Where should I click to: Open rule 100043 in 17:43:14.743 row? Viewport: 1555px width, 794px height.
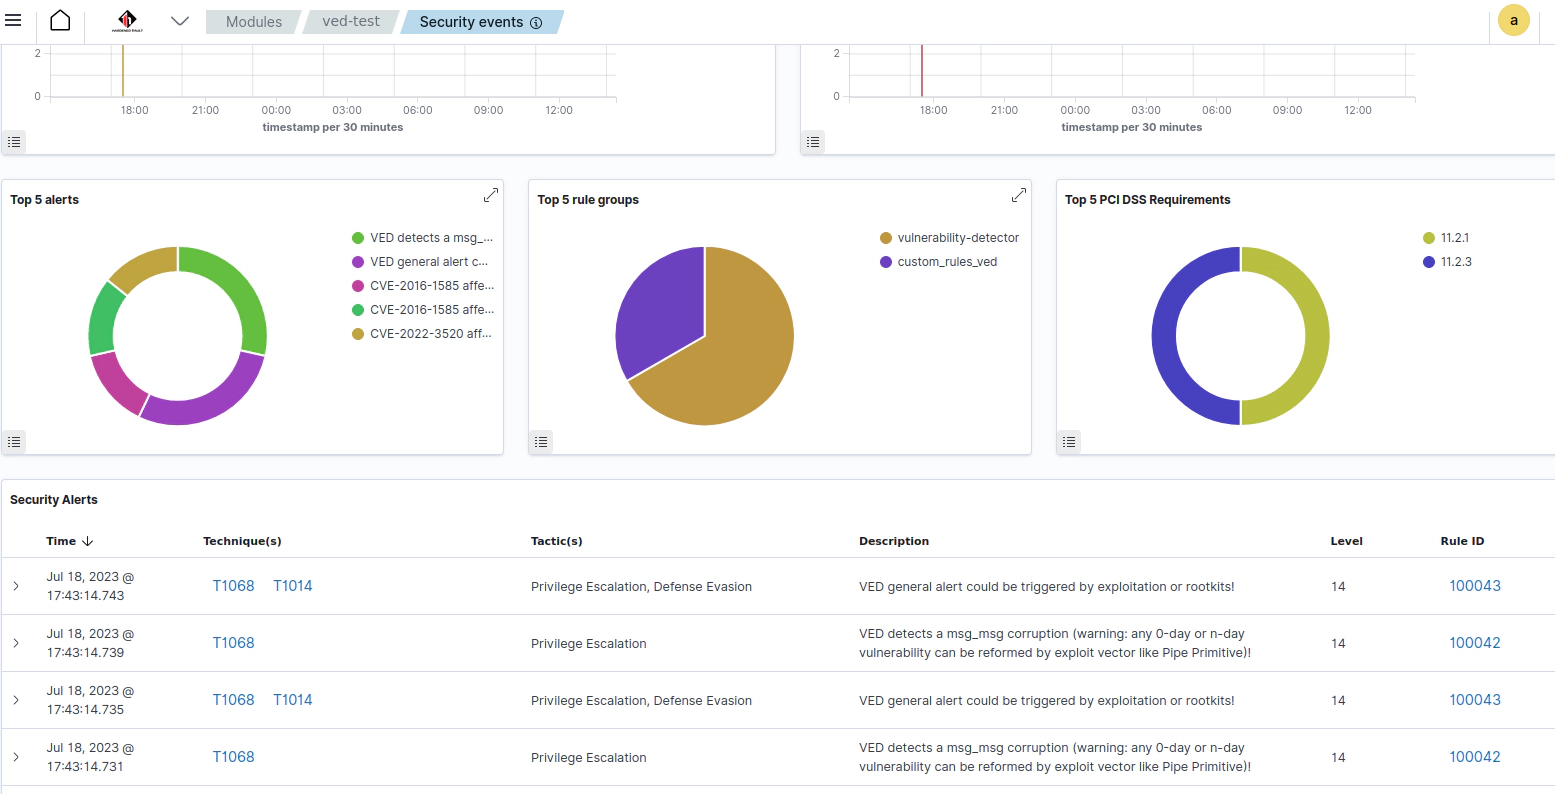point(1475,586)
